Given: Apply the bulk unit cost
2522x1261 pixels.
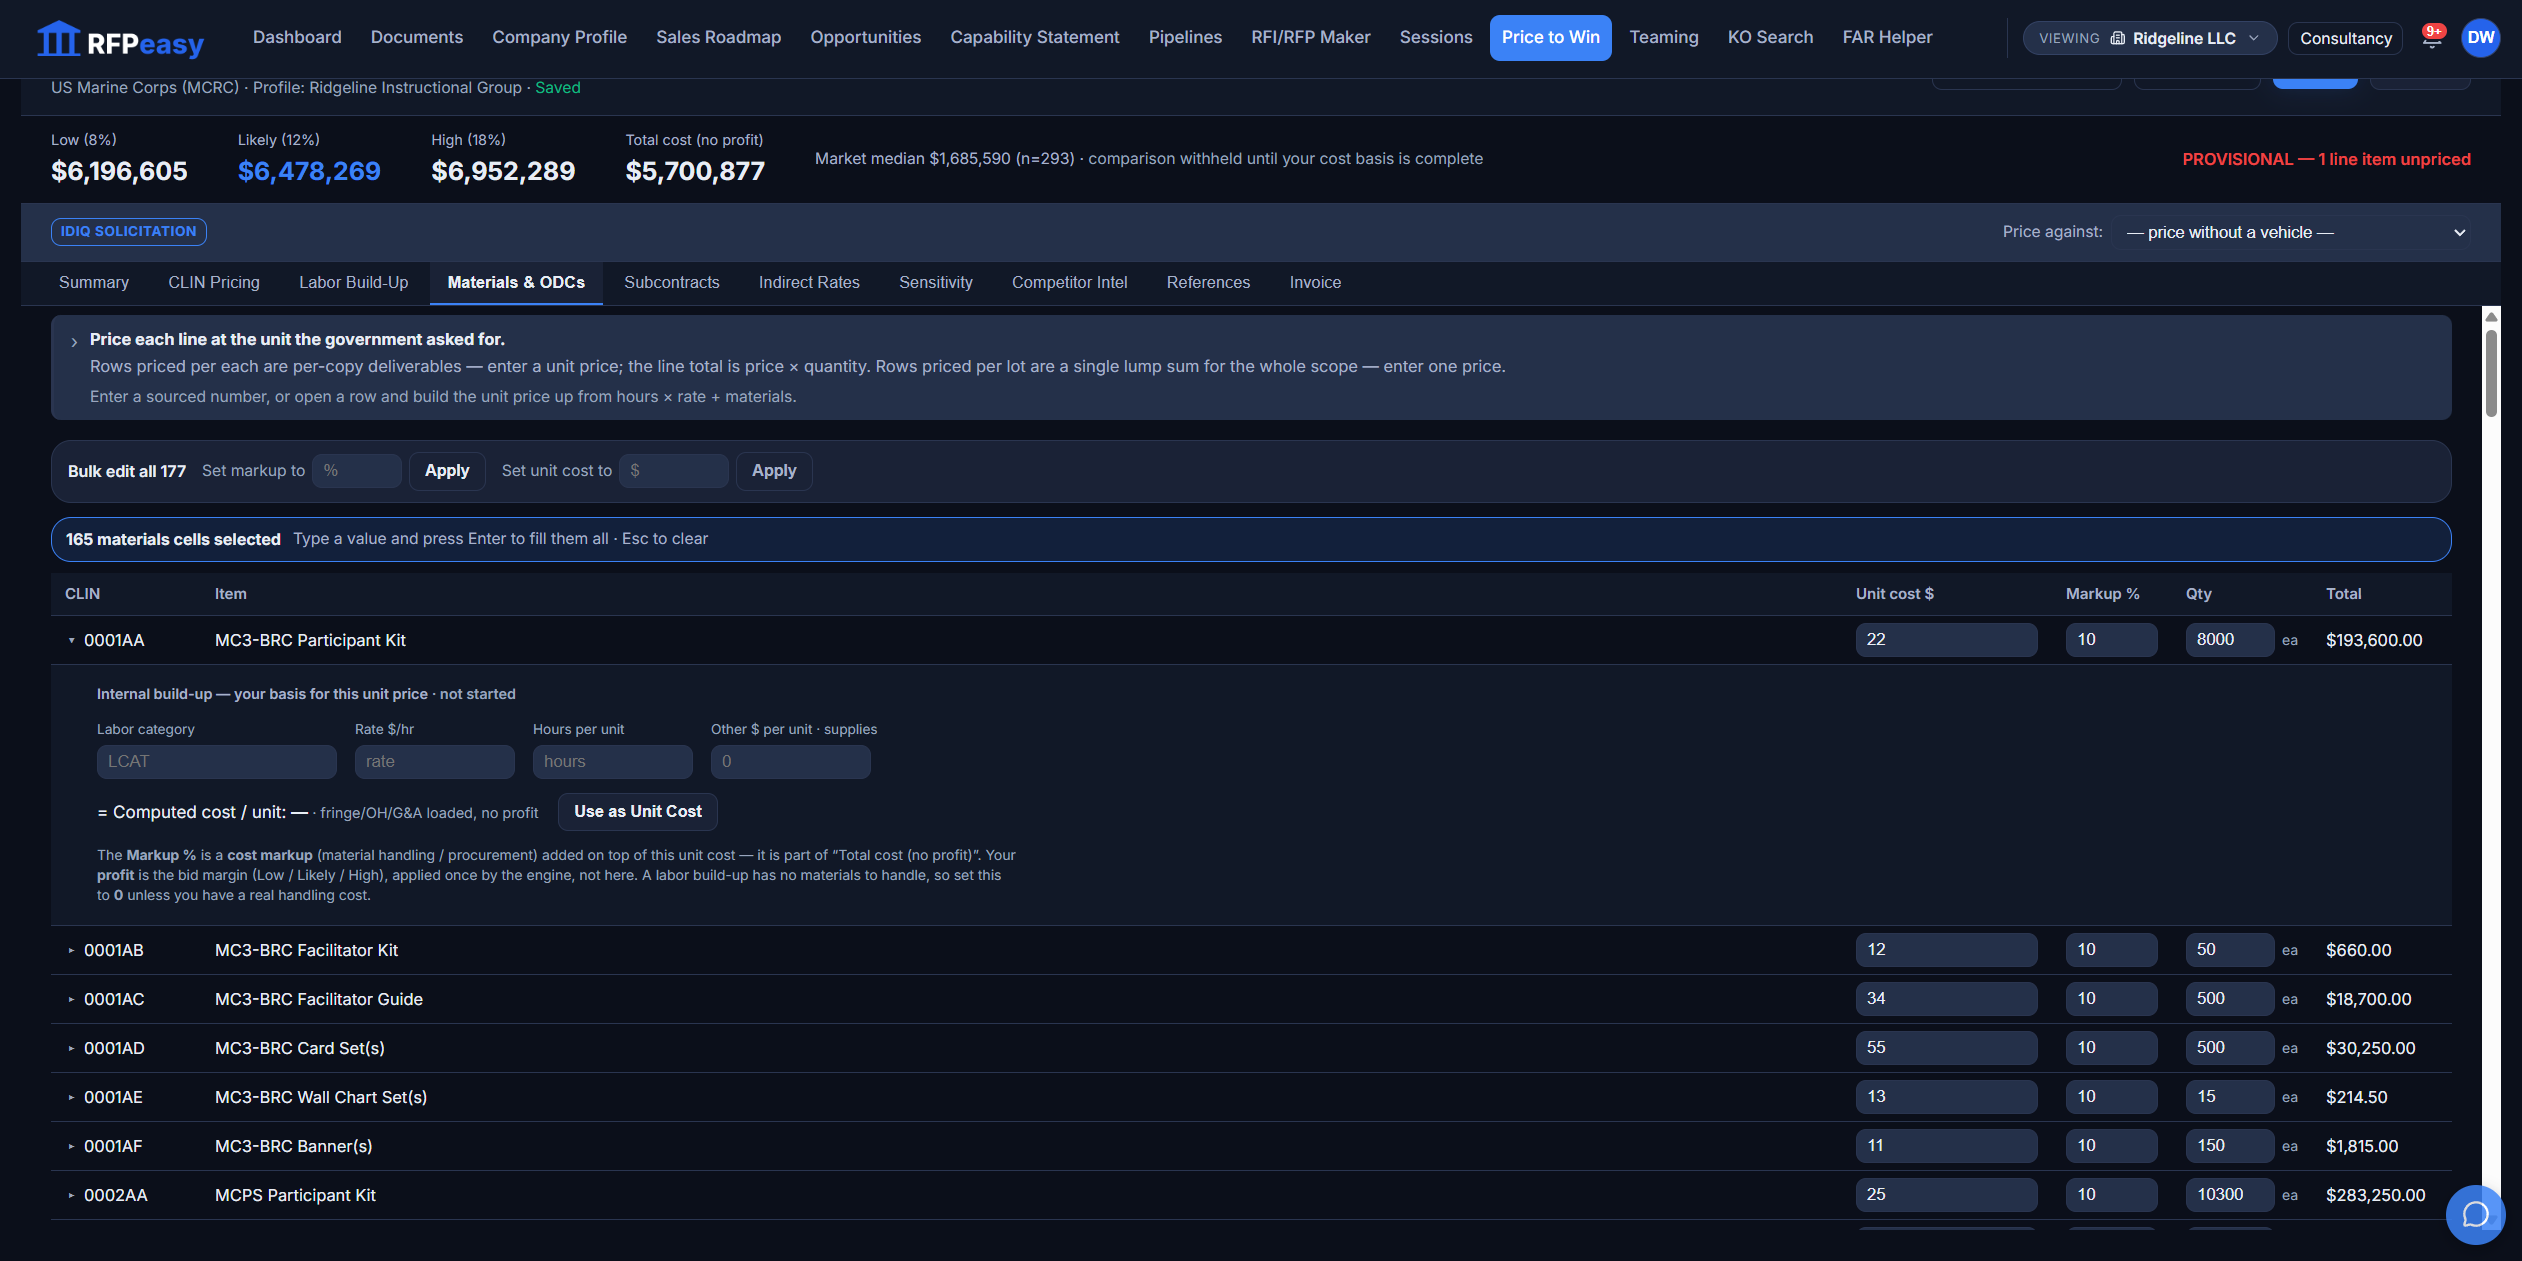Looking at the screenshot, I should coord(774,471).
